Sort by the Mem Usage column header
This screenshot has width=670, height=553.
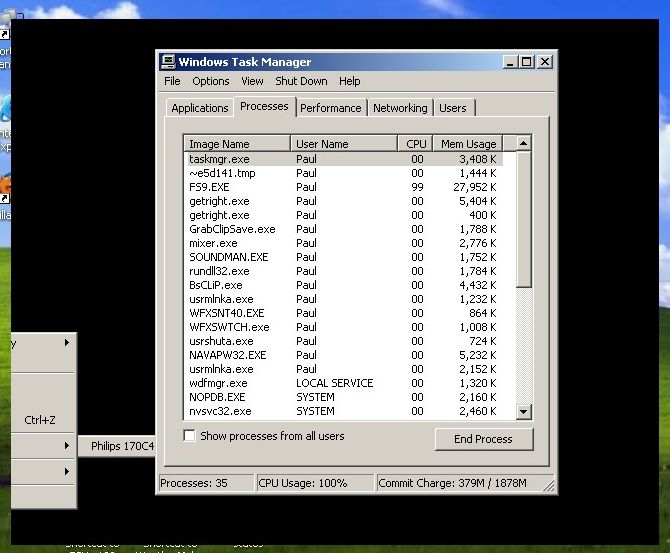pyautogui.click(x=468, y=144)
